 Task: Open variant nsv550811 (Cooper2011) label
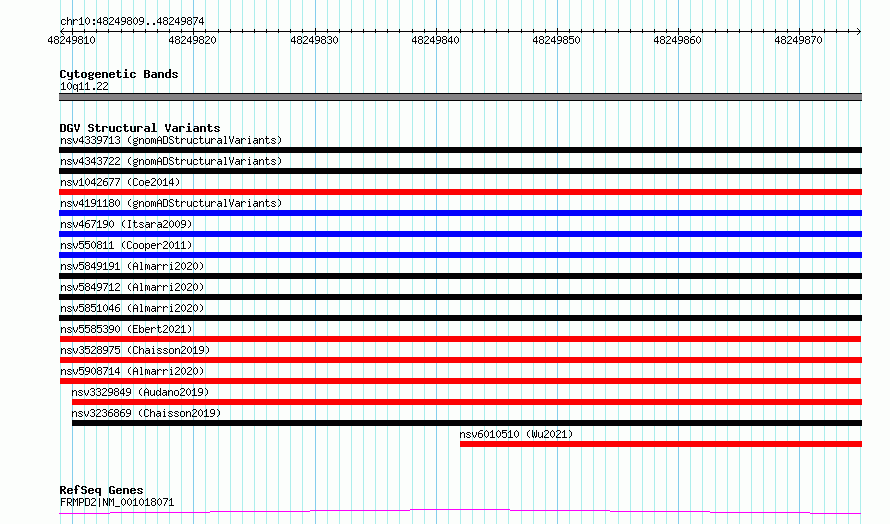126,245
